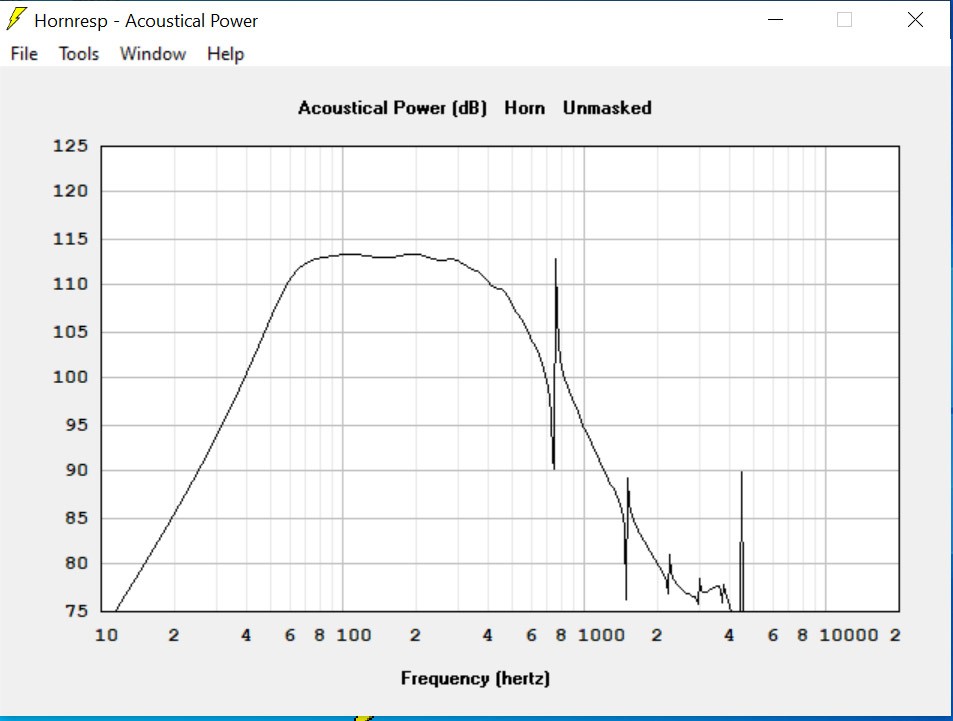The height and width of the screenshot is (721, 953).
Task: Click the partially visible lightning icon at bottom edge
Action: click(x=365, y=716)
